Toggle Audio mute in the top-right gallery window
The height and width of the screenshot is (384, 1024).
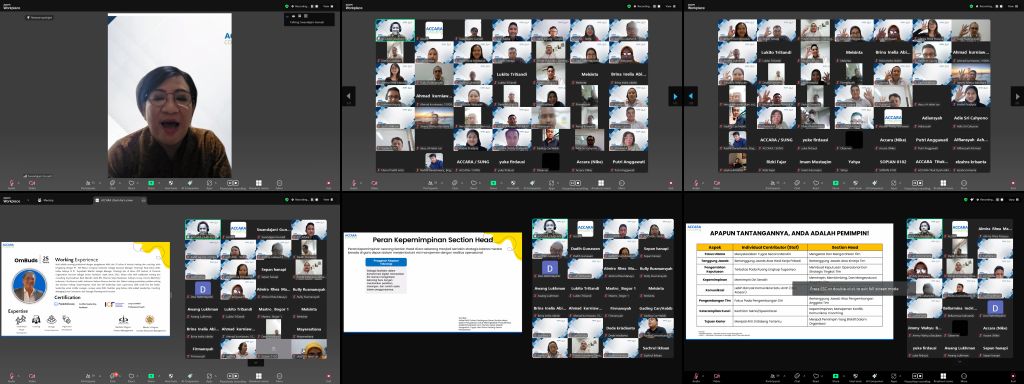(x=695, y=184)
